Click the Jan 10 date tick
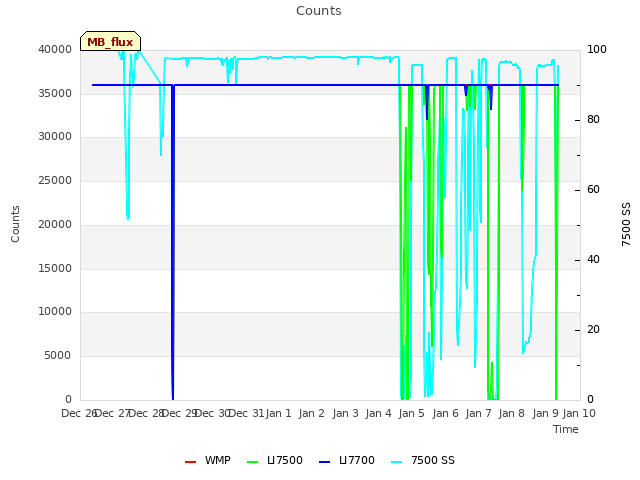This screenshot has height=480, width=640. tap(579, 413)
